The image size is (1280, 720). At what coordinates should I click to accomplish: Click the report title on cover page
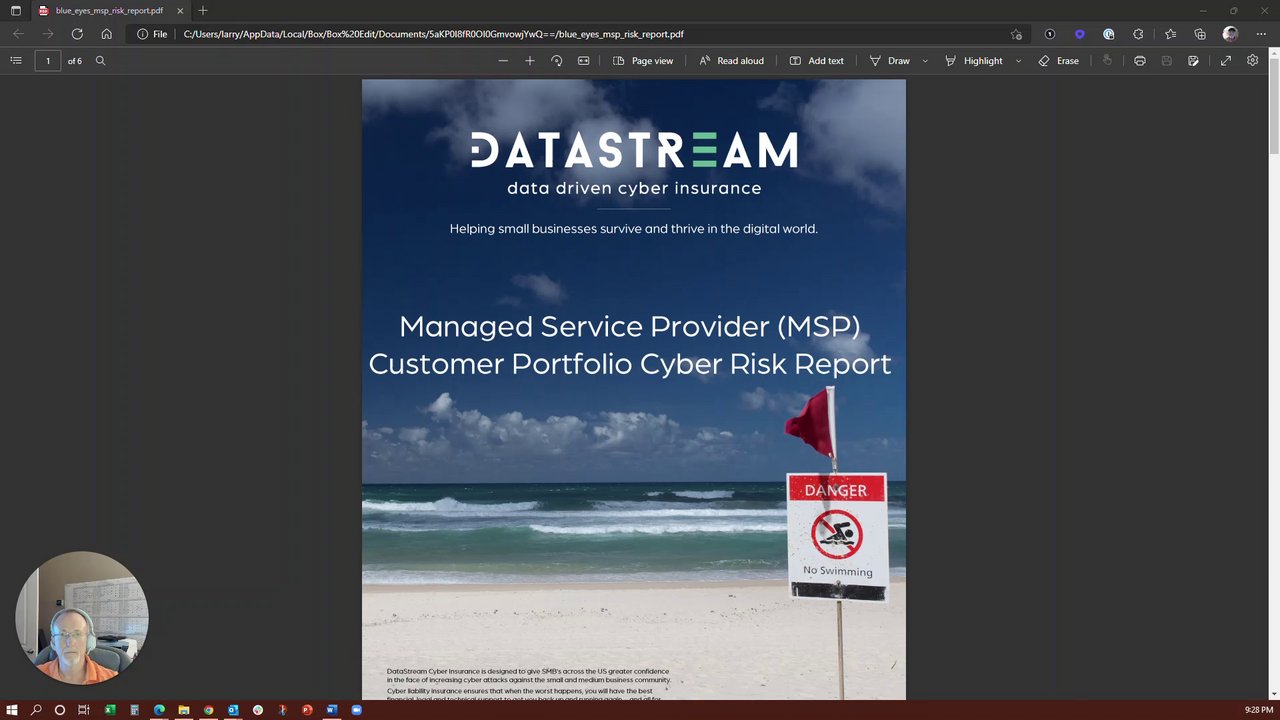630,345
